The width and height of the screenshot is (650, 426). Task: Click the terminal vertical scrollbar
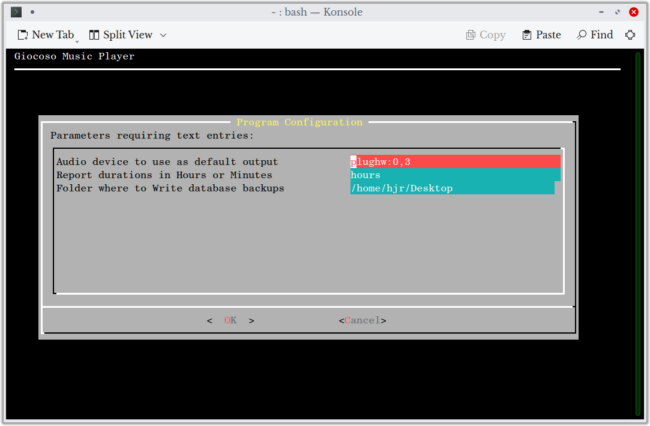pyautogui.click(x=638, y=233)
